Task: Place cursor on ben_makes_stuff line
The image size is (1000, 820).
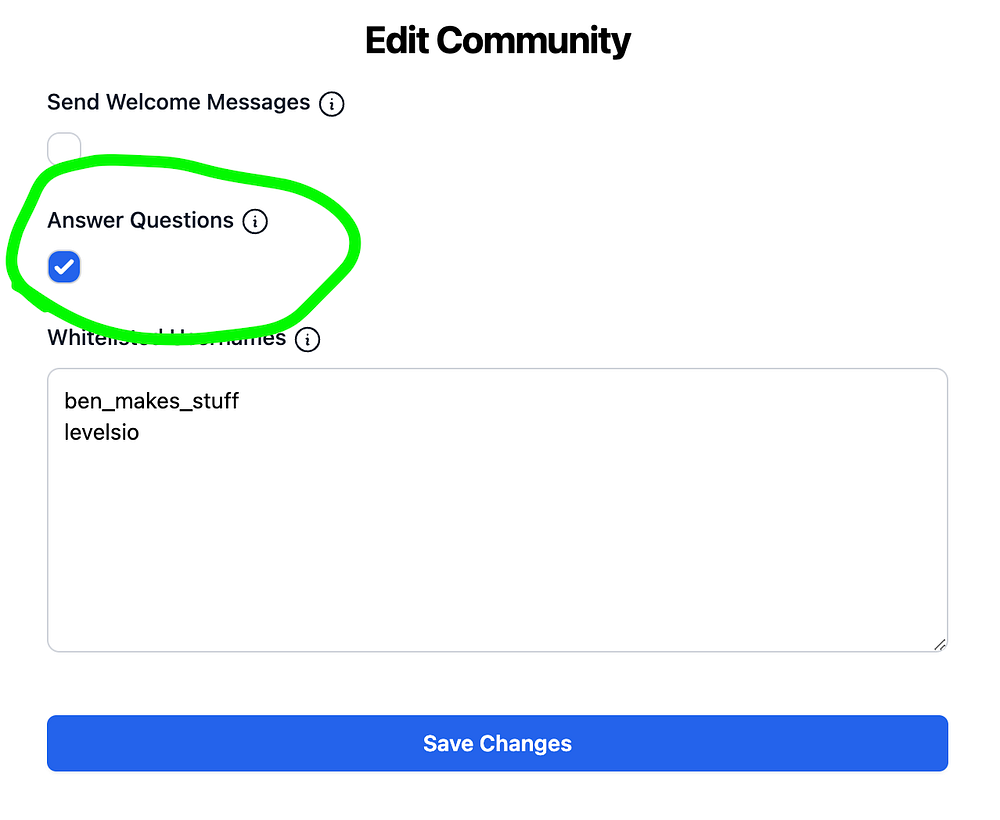Action: pyautogui.click(x=152, y=401)
